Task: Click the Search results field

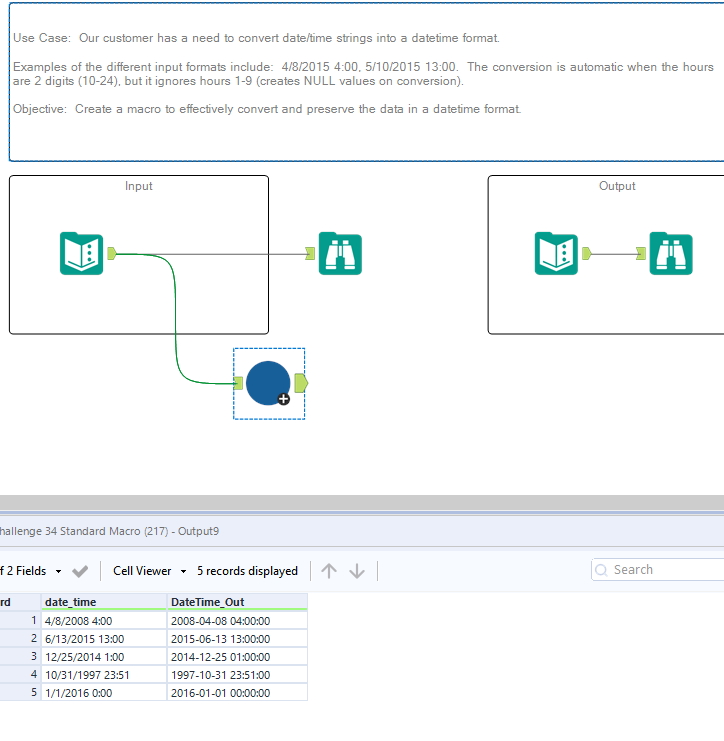Action: pyautogui.click(x=659, y=570)
